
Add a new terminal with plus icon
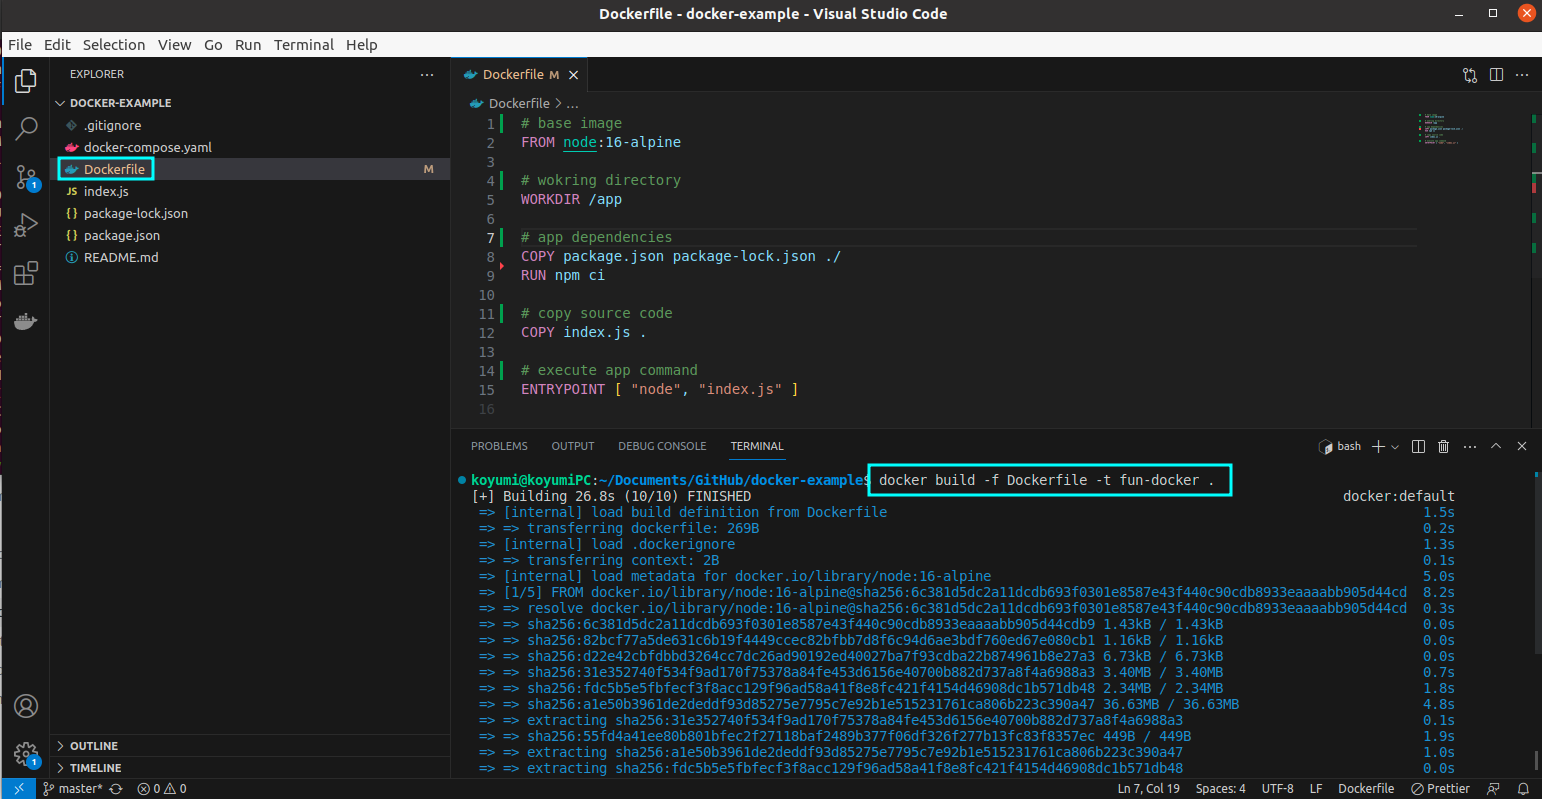[x=1378, y=446]
